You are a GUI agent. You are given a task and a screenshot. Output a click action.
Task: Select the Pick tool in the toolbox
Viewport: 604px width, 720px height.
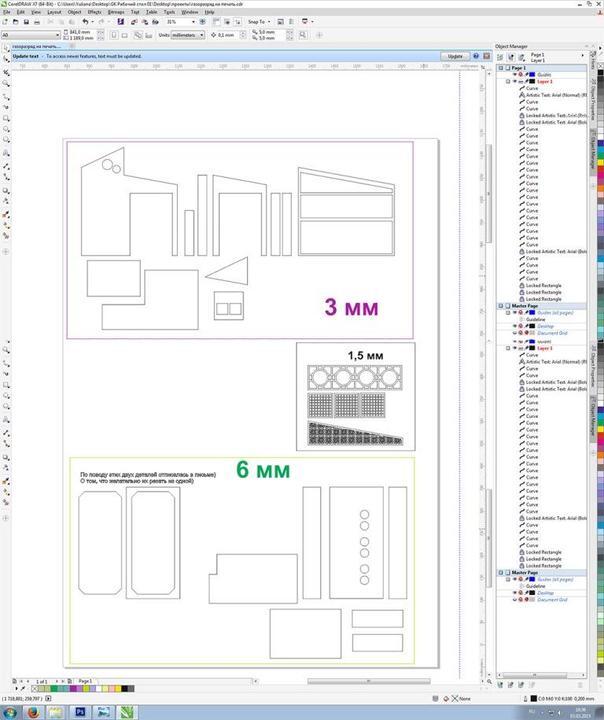[6, 70]
